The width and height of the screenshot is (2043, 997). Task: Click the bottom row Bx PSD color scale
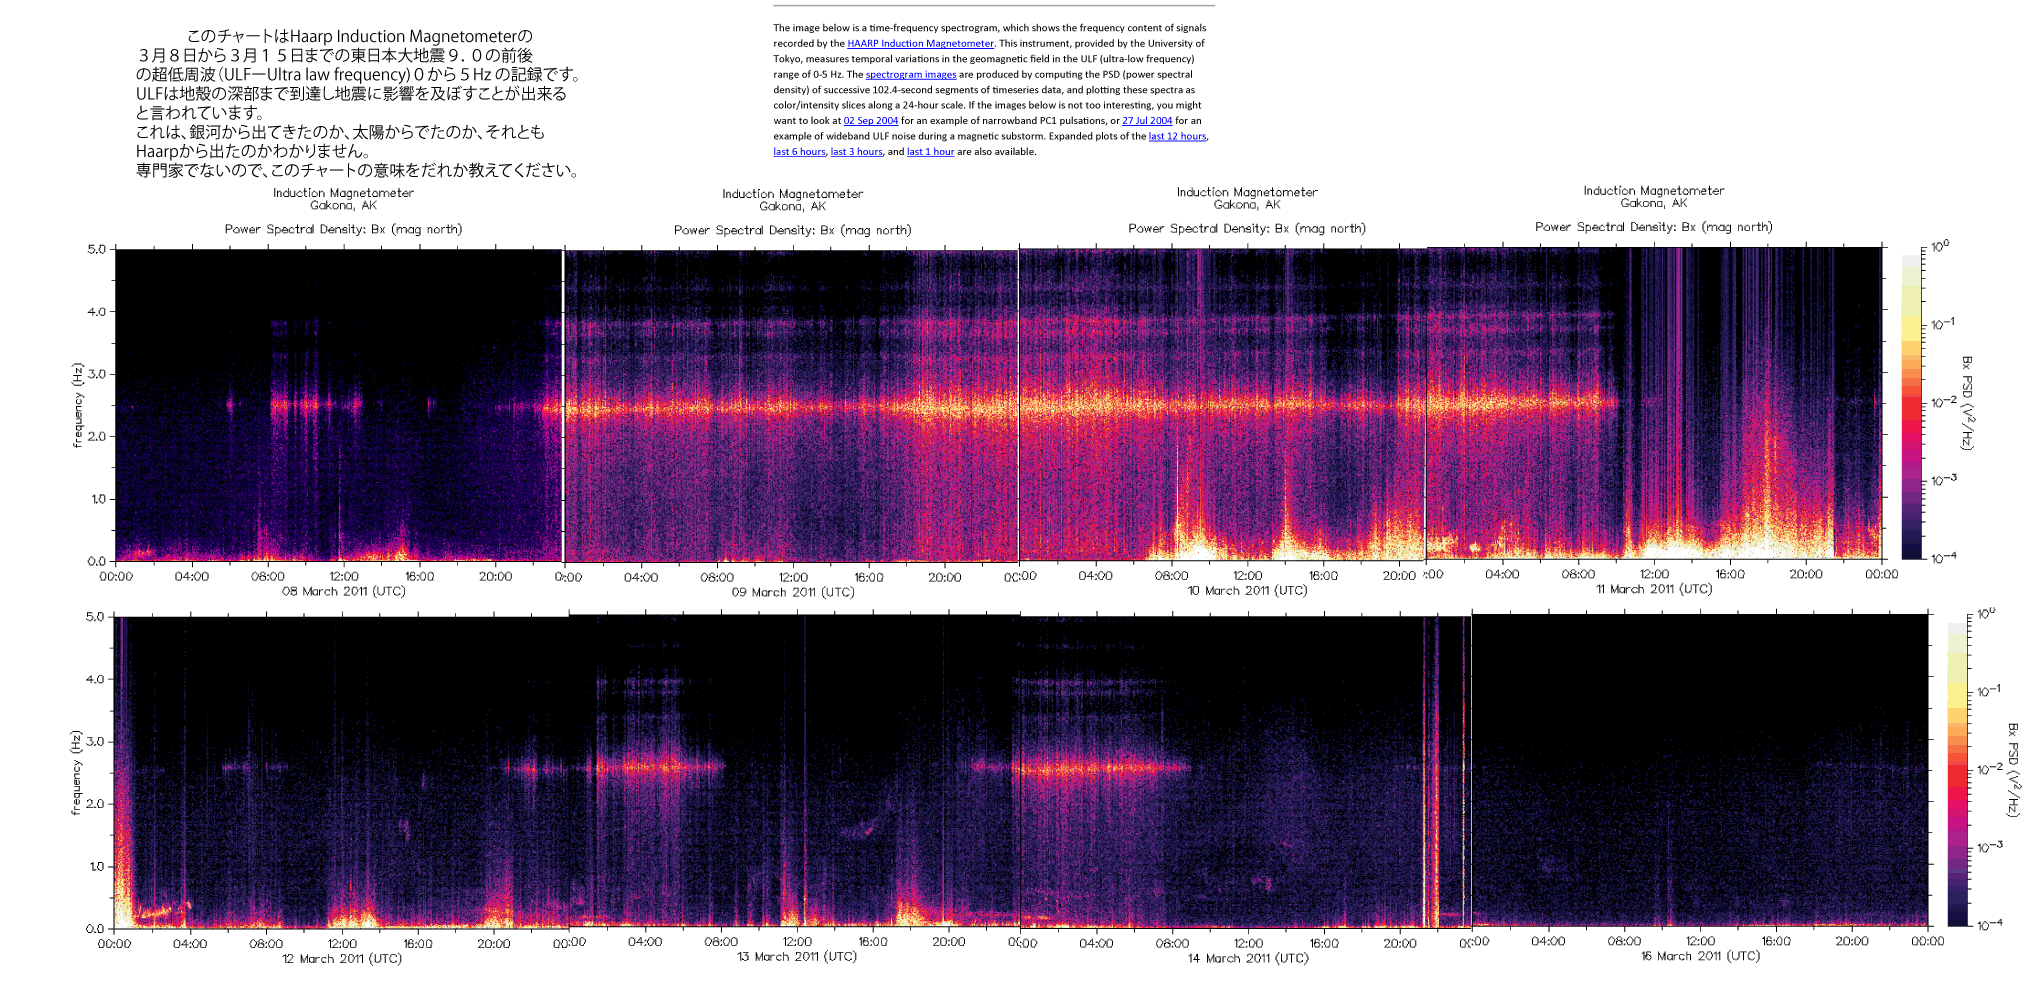pos(1958,774)
